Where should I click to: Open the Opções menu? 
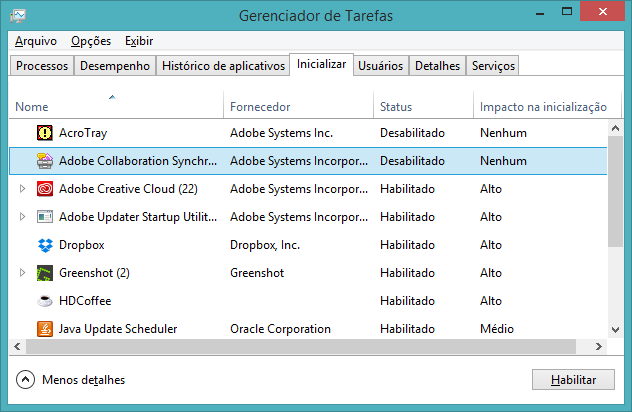[x=91, y=41]
